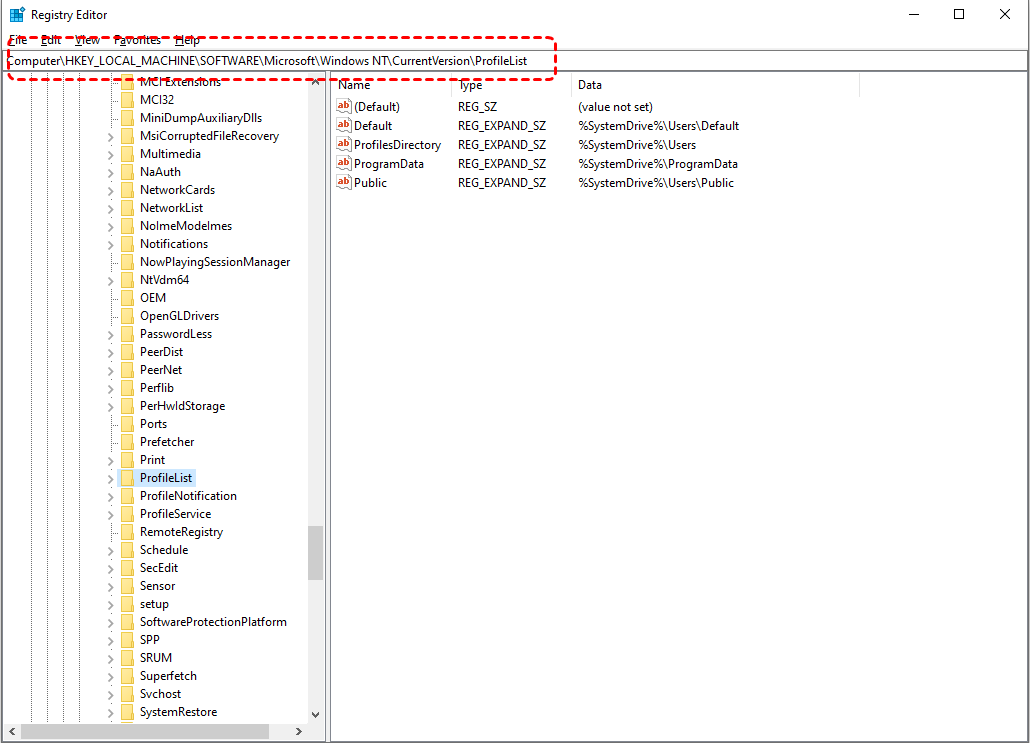
Task: Expand the Print key
Action: point(110,461)
